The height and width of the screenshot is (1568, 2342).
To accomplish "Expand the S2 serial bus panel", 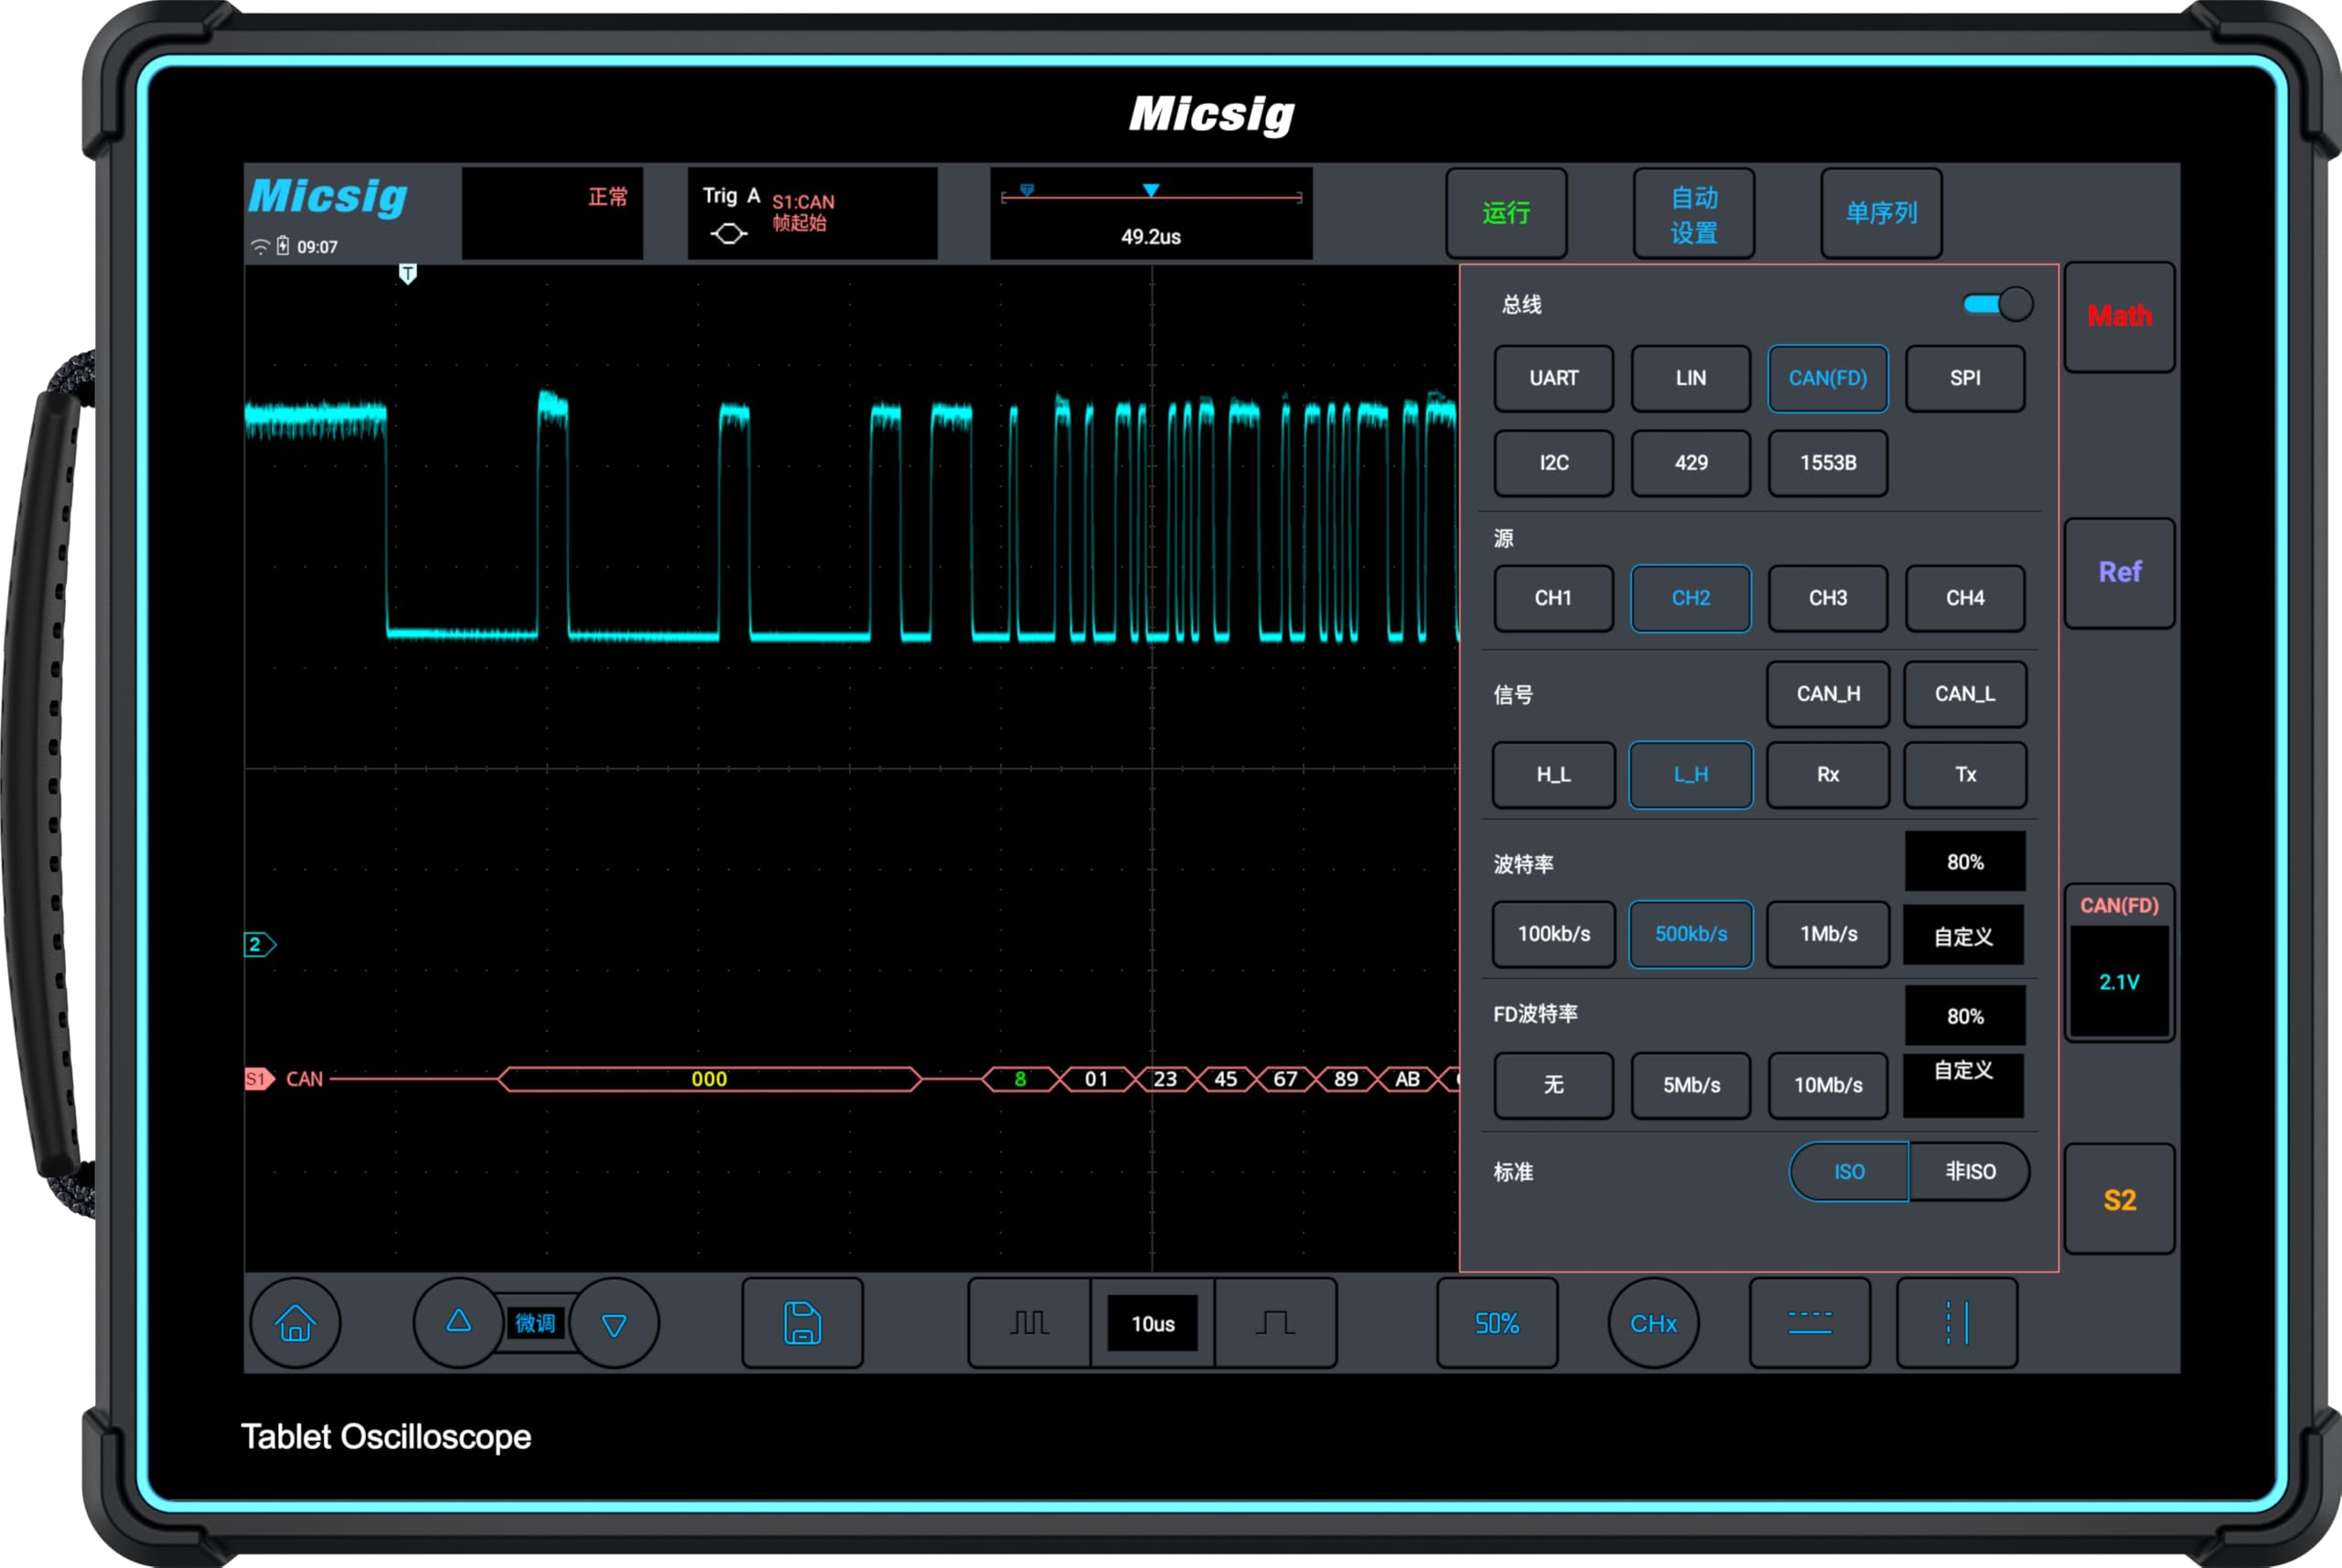I will tap(2120, 1198).
